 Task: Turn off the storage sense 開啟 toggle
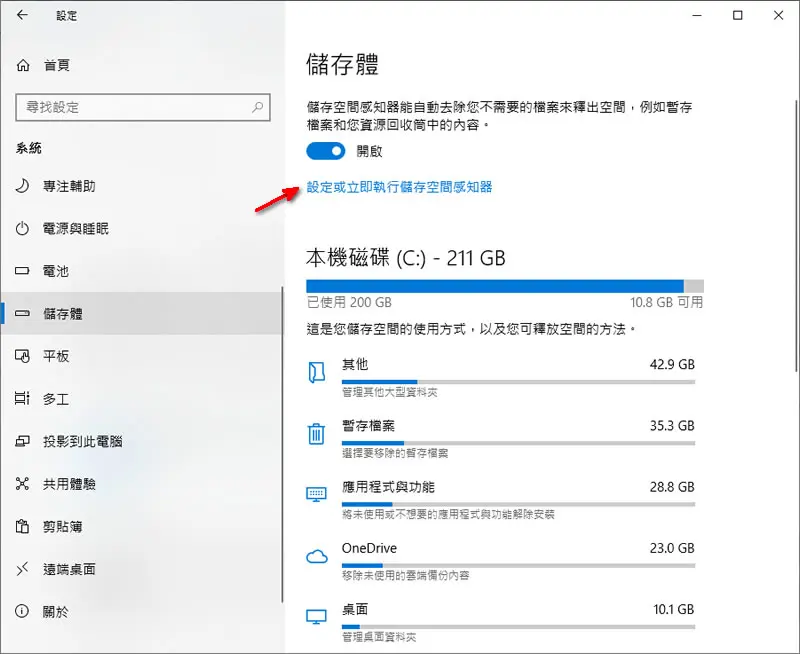coord(326,151)
